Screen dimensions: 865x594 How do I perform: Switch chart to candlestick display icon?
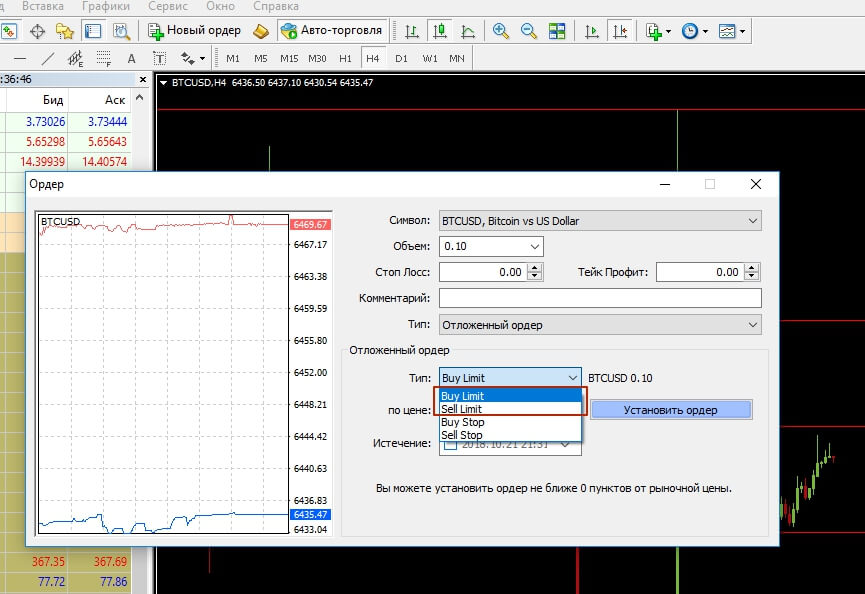pyautogui.click(x=439, y=31)
